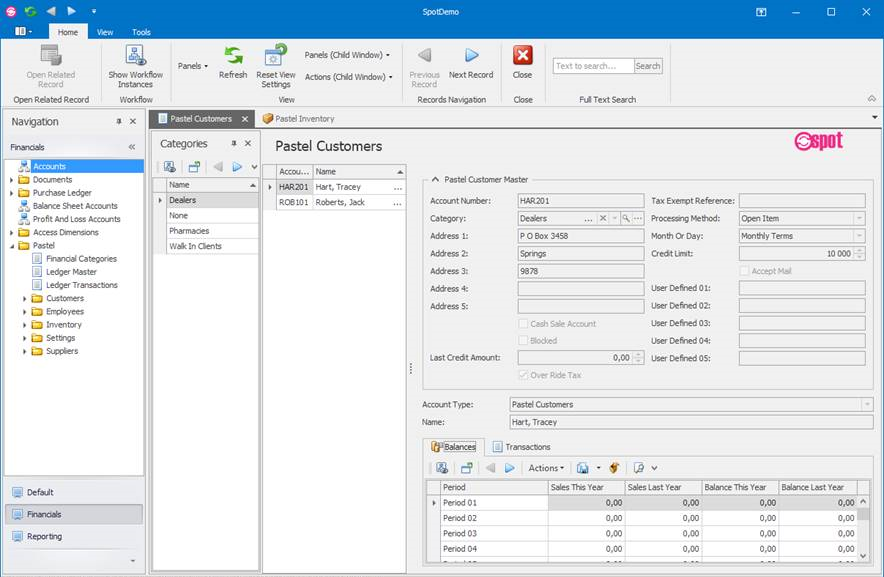This screenshot has width=884, height=577.
Task: Switch to the Tools ribbon tab
Action: (x=141, y=32)
